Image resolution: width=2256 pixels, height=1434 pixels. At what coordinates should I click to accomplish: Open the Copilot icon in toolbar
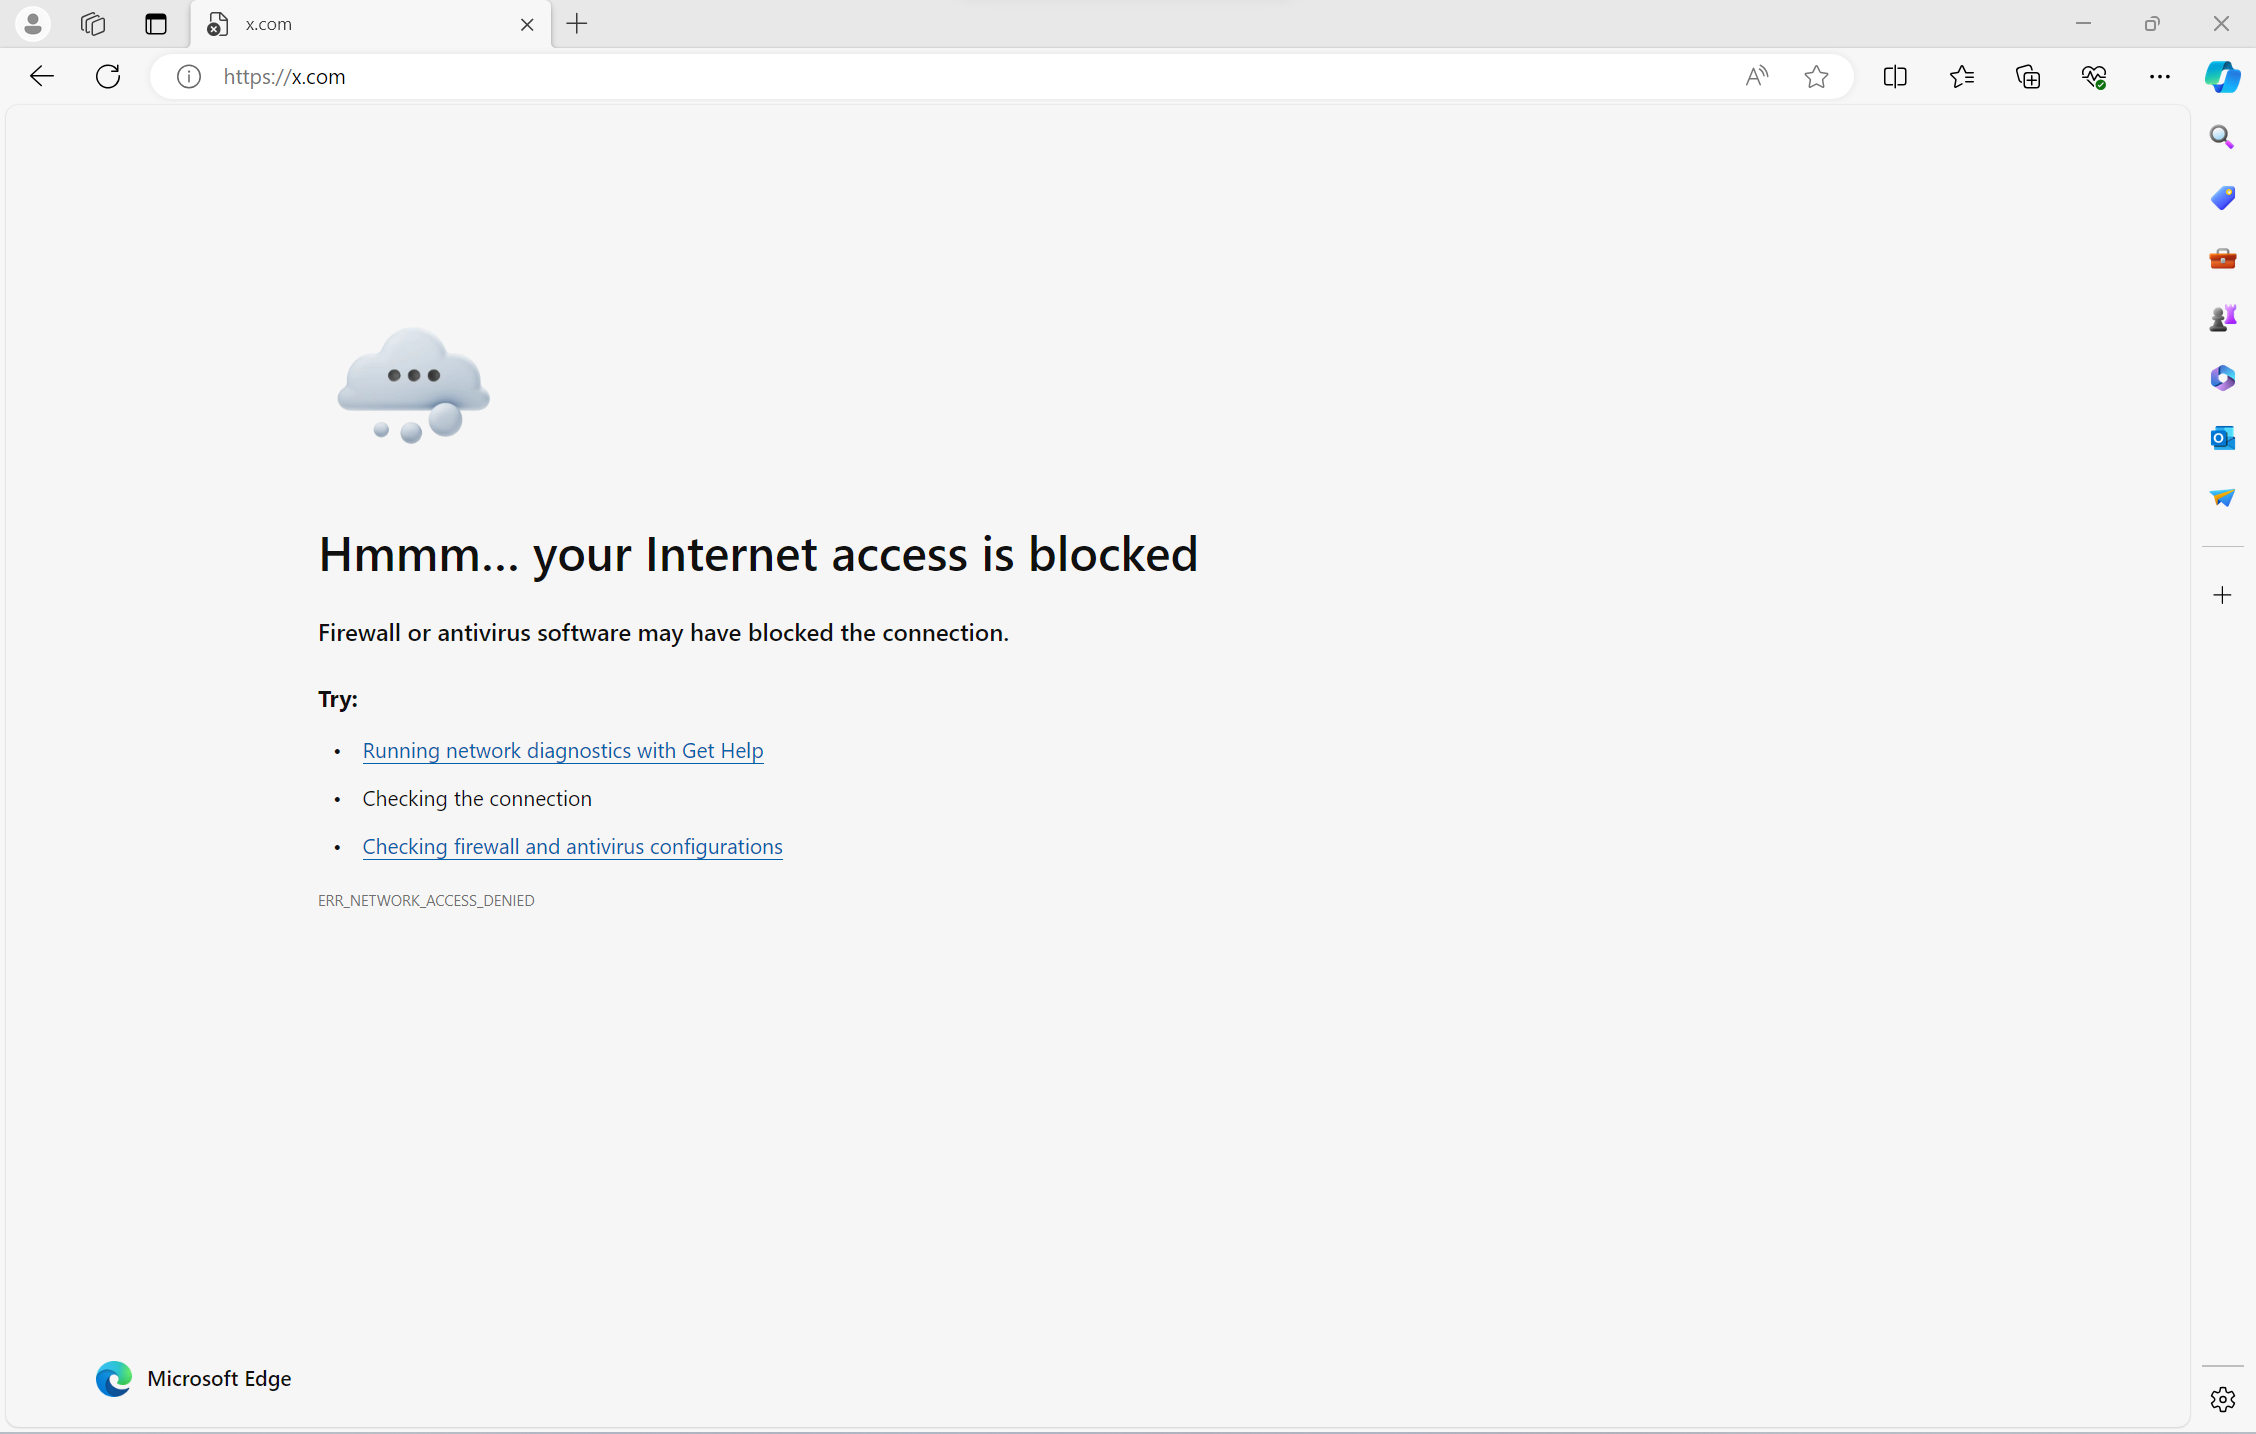(2222, 77)
